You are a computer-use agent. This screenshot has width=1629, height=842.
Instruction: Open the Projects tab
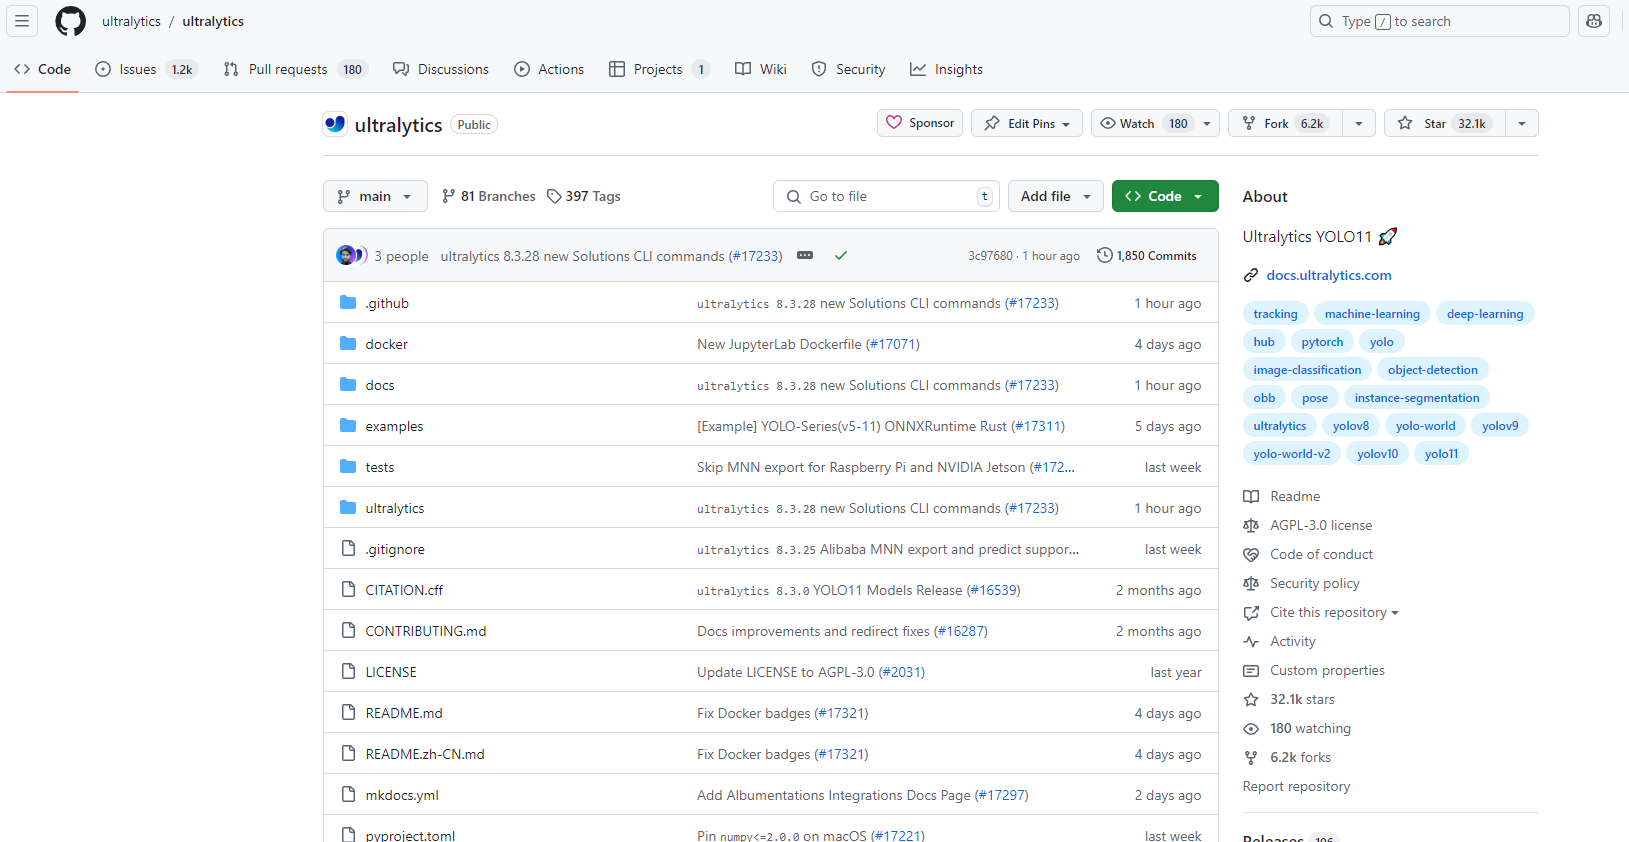[659, 69]
